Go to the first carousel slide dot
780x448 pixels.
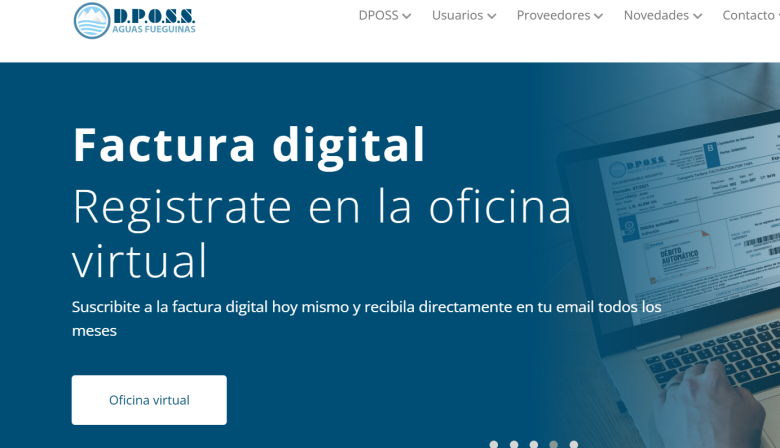(493, 445)
